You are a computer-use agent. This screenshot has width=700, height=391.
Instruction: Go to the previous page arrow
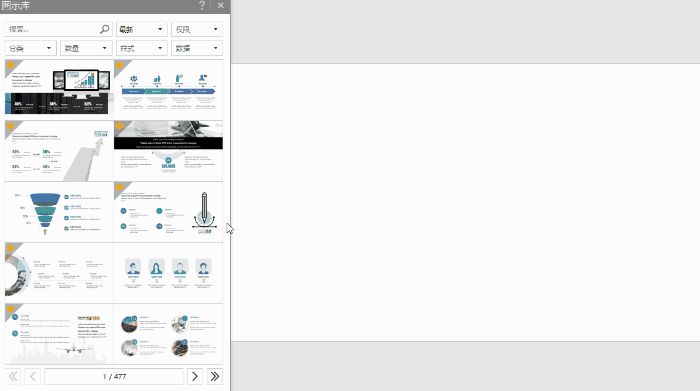(33, 376)
